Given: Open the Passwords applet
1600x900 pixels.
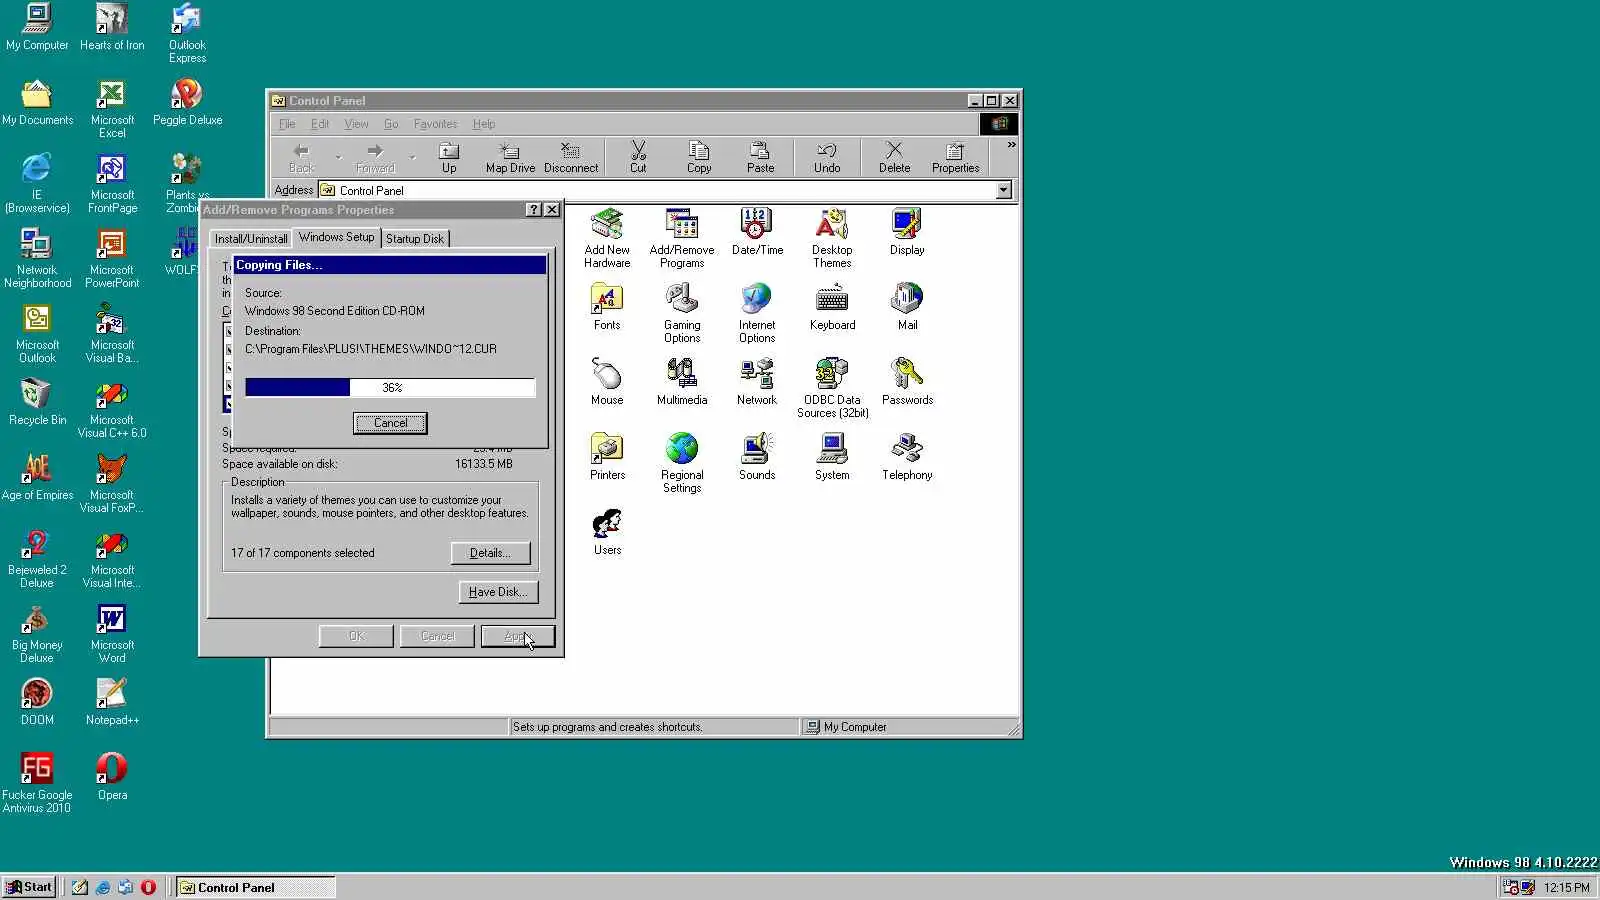Looking at the screenshot, I should [907, 382].
